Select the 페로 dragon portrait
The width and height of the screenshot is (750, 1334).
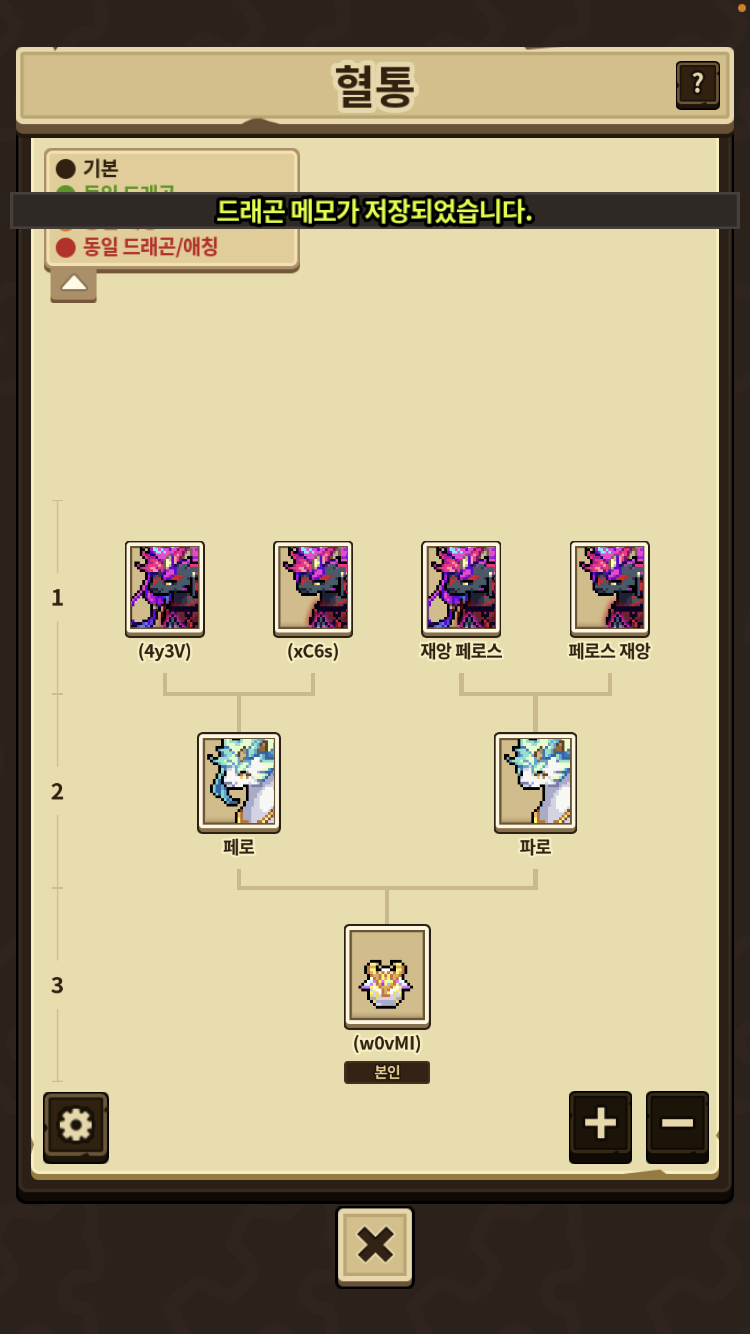(239, 782)
